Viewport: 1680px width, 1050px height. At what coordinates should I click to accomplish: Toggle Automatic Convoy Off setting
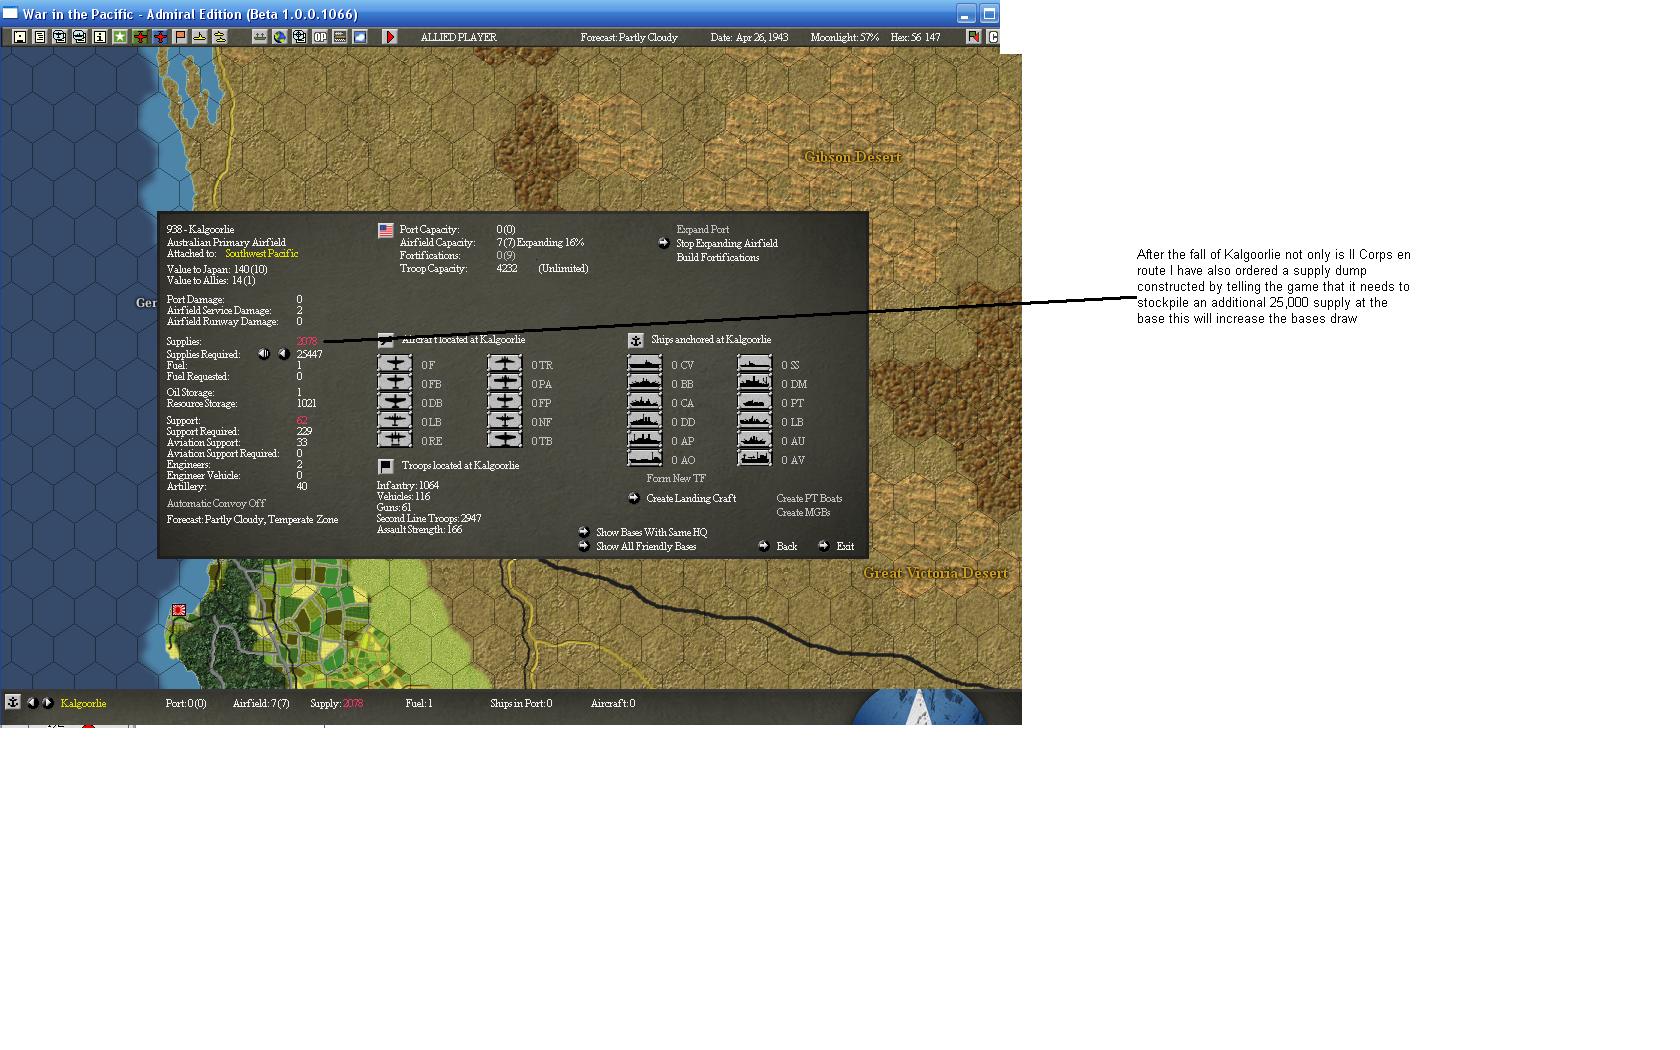(x=216, y=503)
